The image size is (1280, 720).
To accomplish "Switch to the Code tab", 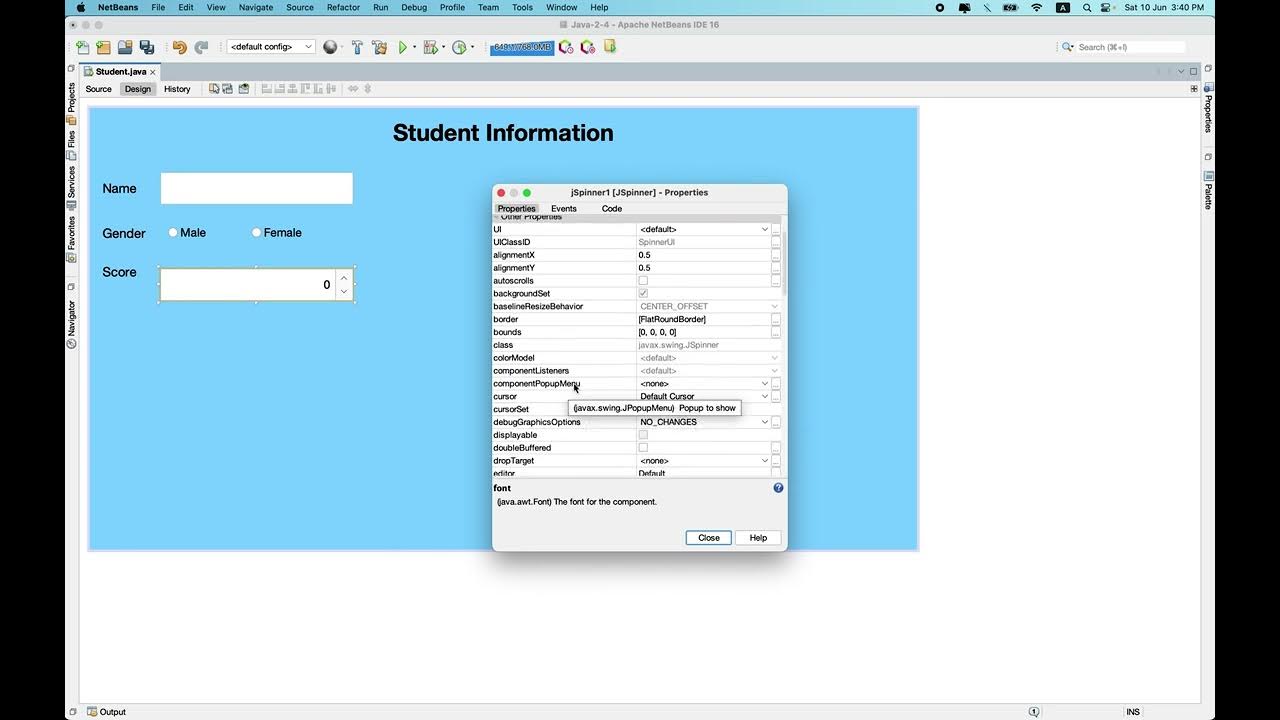I will (612, 209).
